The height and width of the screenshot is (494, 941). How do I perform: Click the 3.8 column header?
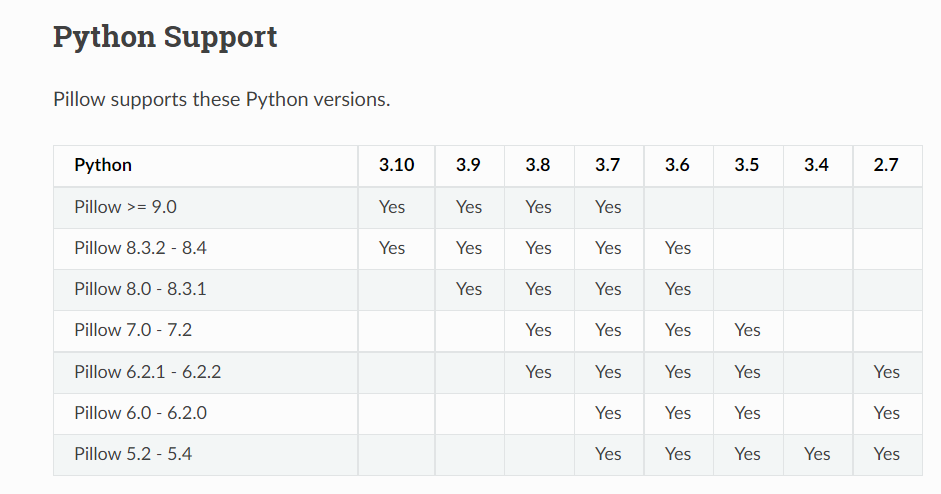tap(538, 165)
